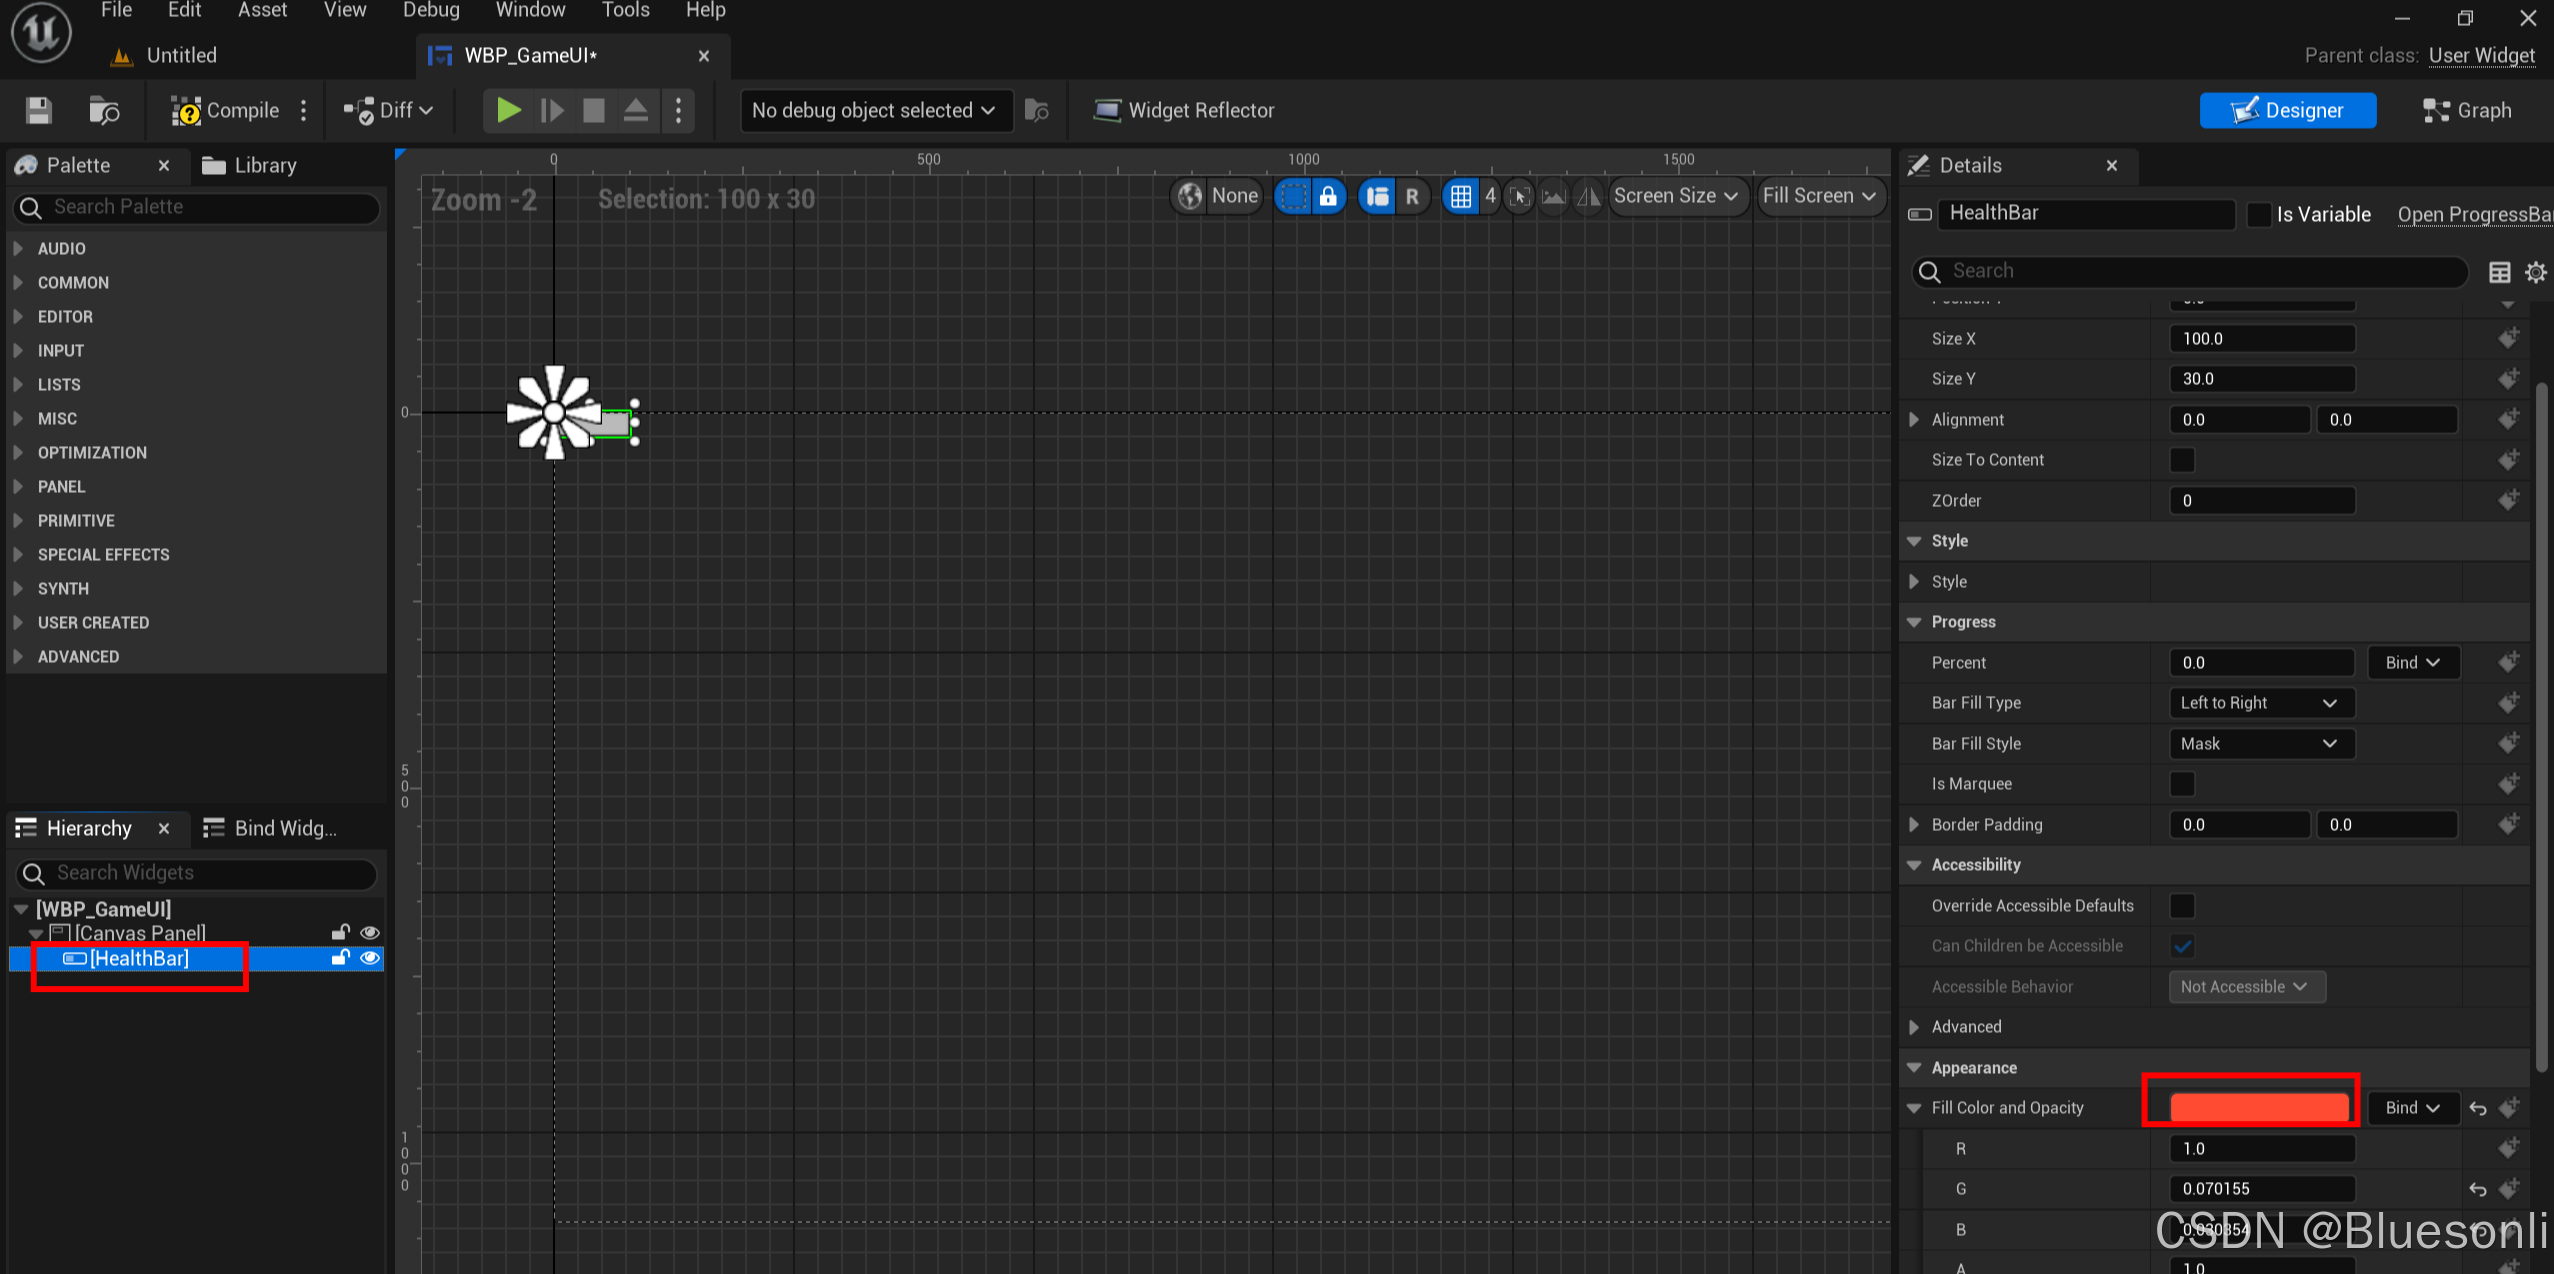
Task: Open the Screen Size dropdown
Action: [1677, 196]
